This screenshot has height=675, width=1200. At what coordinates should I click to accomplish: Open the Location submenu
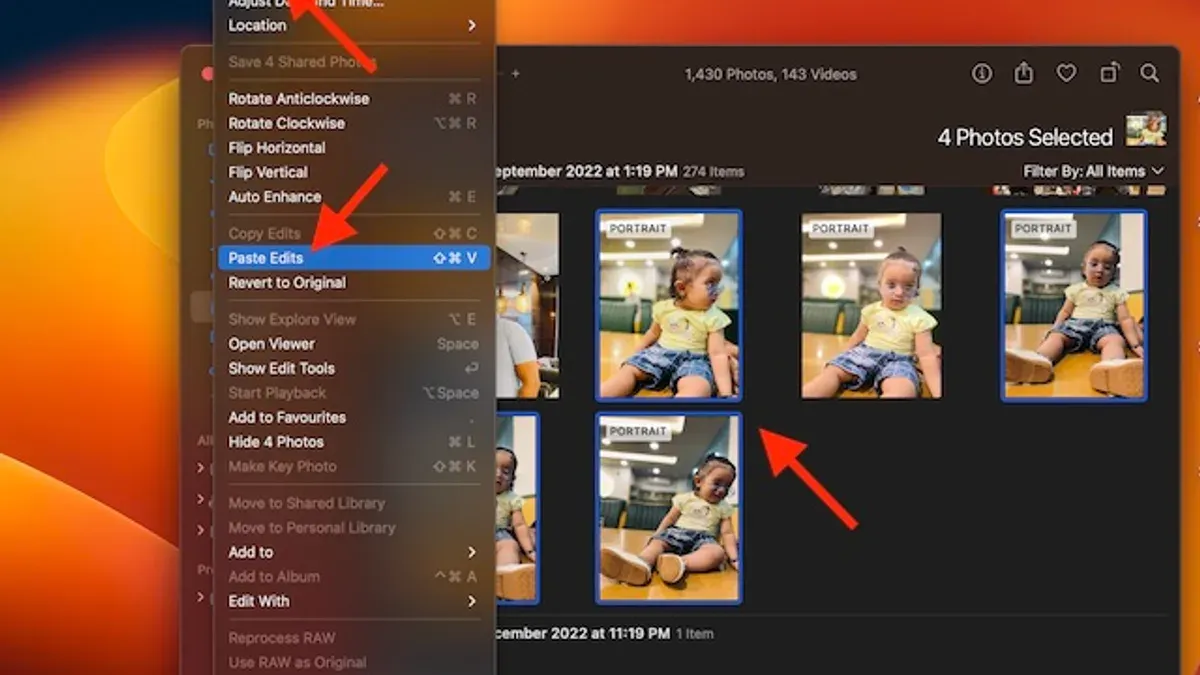click(354, 25)
